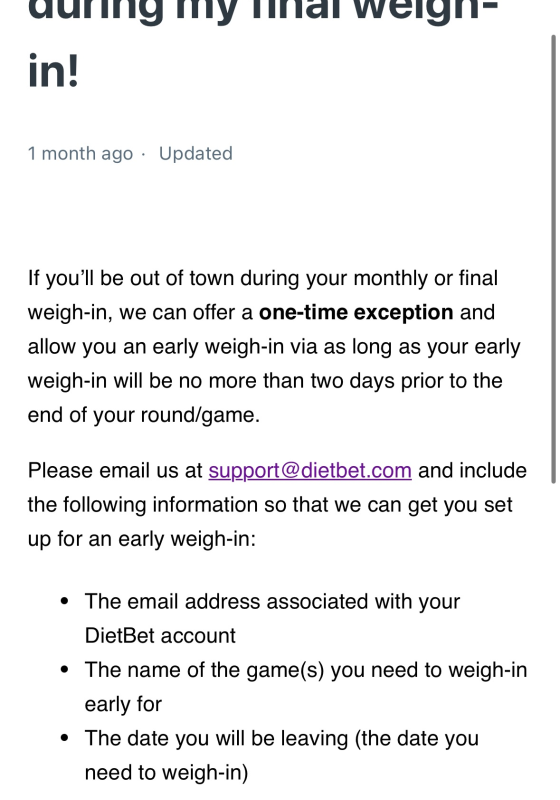Image resolution: width=560 pixels, height=800 pixels.
Task: Open the support@dietbet.com email link
Action: pos(310,470)
